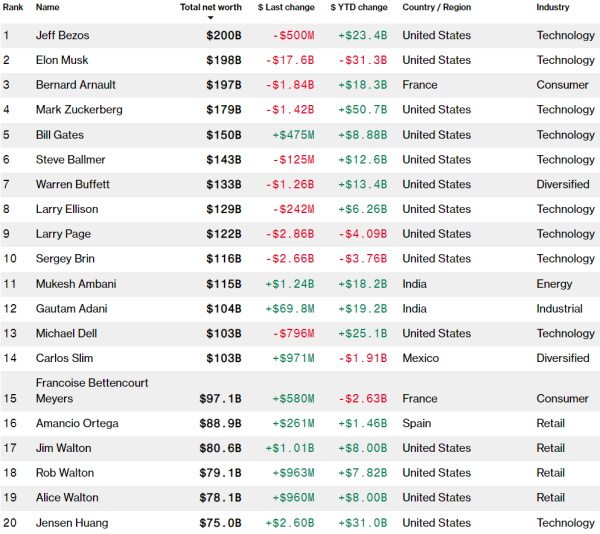
Task: Click the +$13.4B YTD change value
Action: click(363, 185)
